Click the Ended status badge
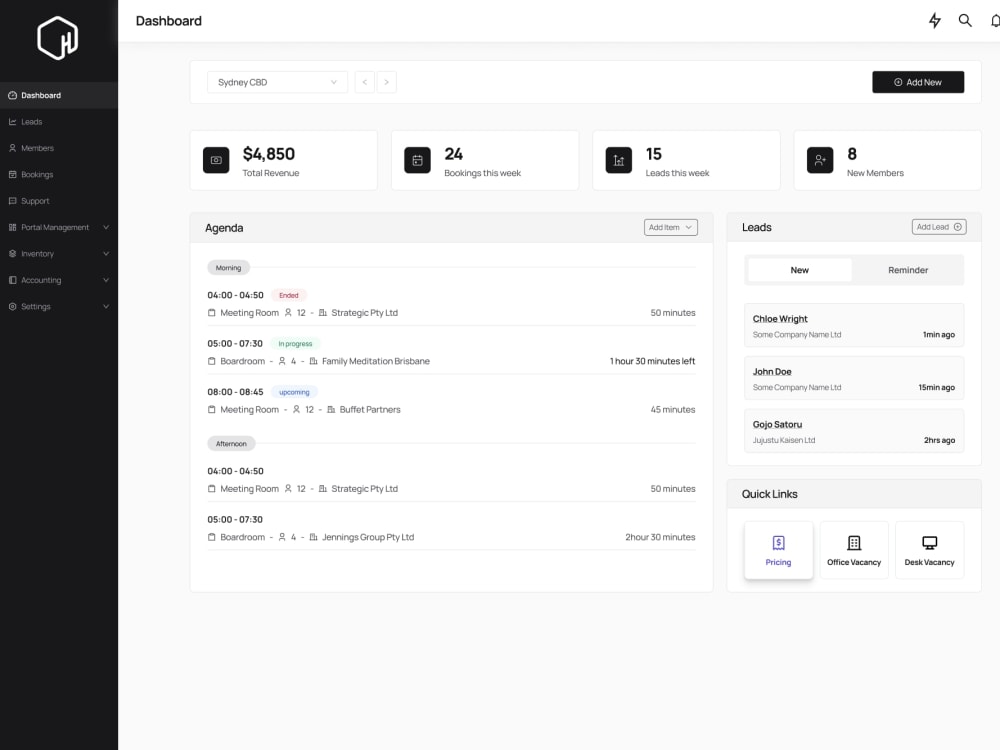 [x=289, y=295]
